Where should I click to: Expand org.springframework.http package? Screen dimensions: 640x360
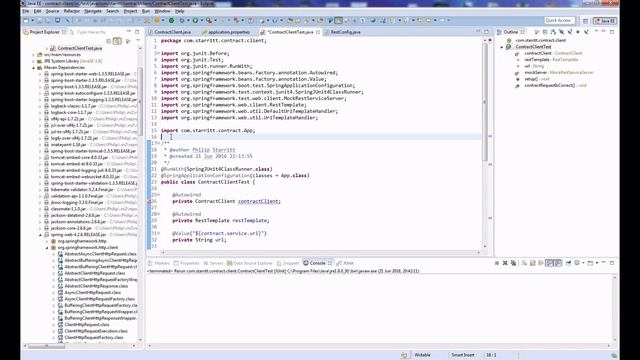tap(47, 241)
